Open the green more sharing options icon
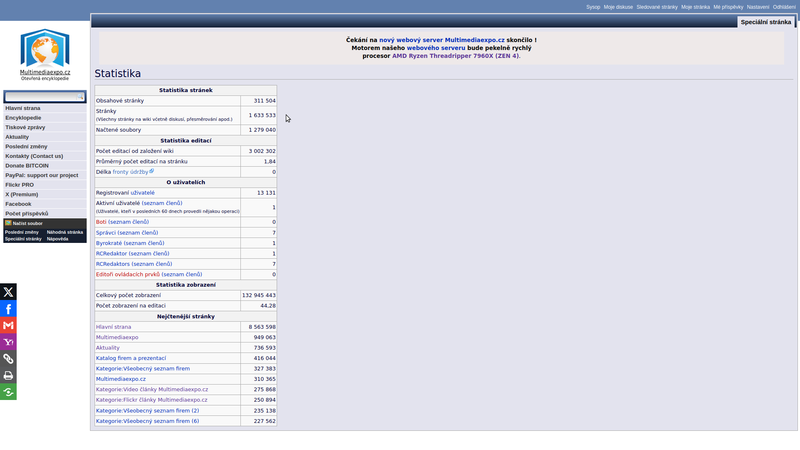Screen dimensions: 800x450 (8, 392)
